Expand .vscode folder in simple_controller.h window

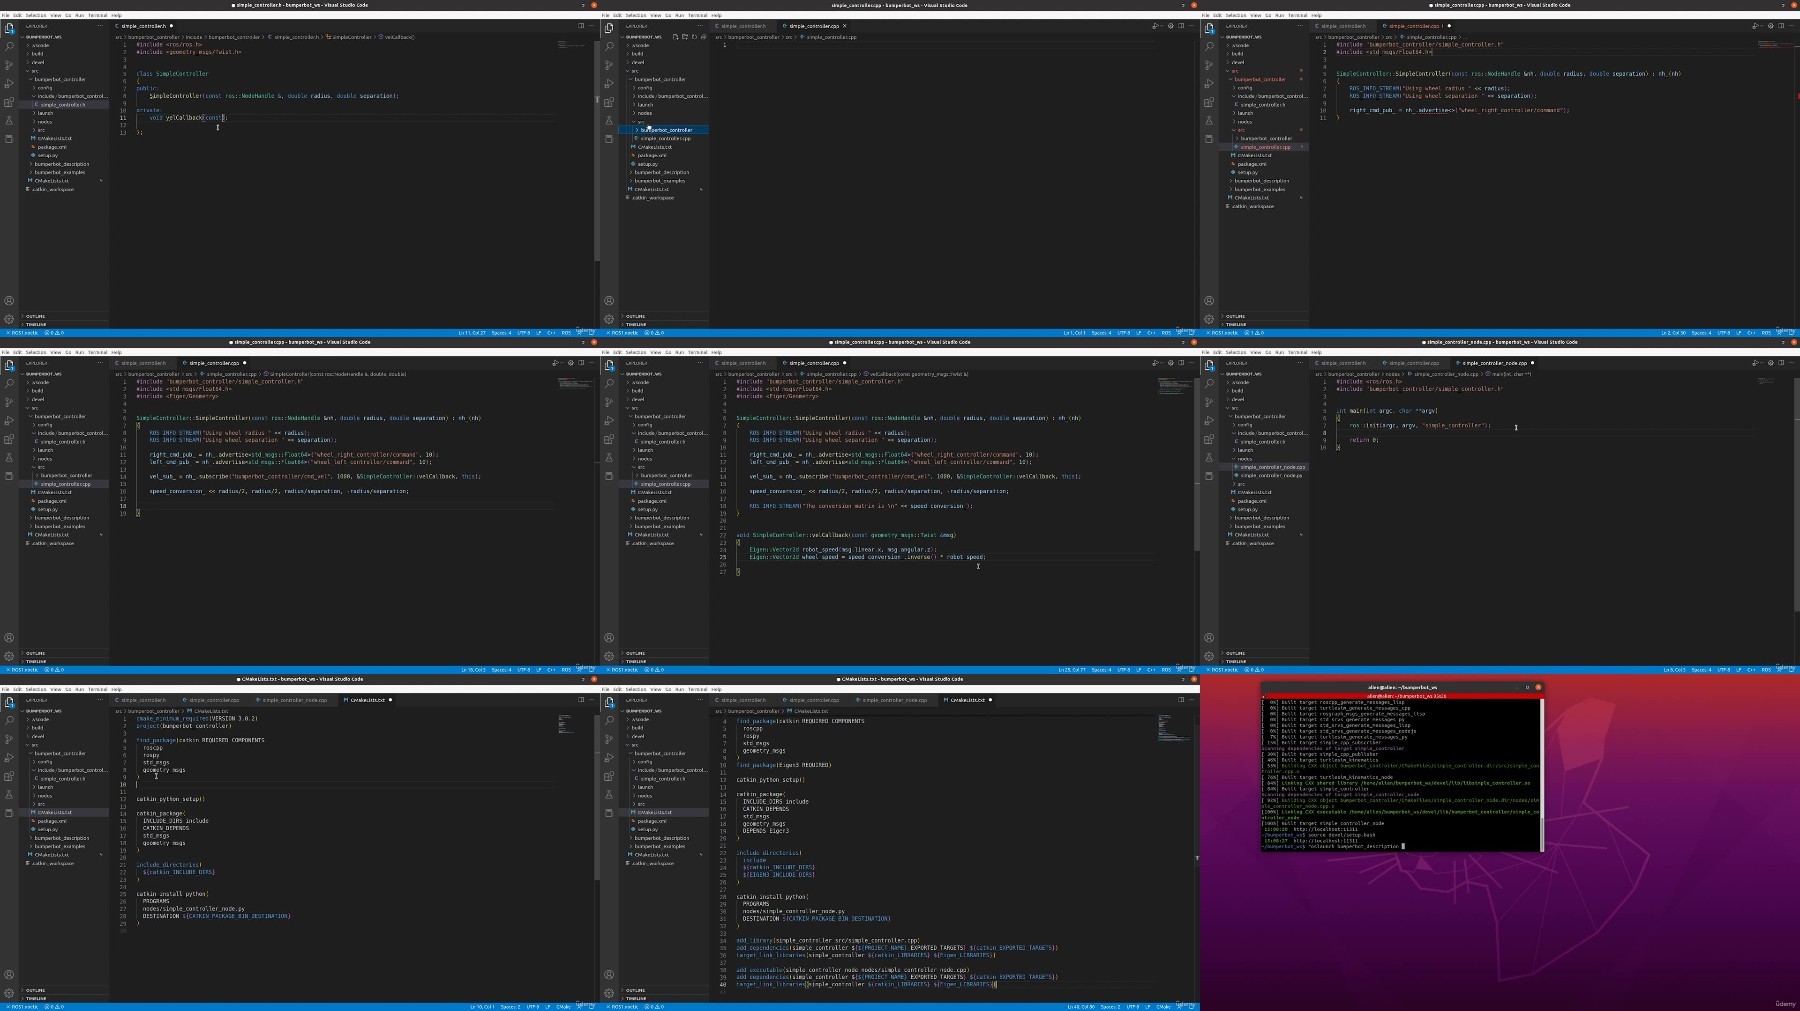40,45
